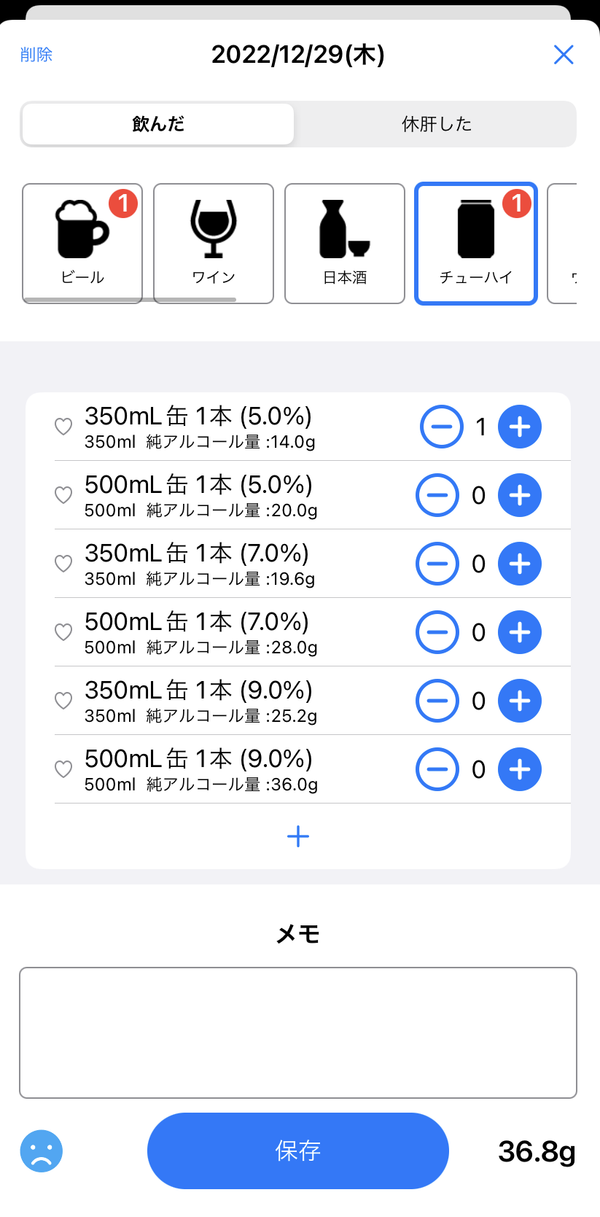Increase 350mL缶 (5.0%) count with plus

pyautogui.click(x=519, y=427)
